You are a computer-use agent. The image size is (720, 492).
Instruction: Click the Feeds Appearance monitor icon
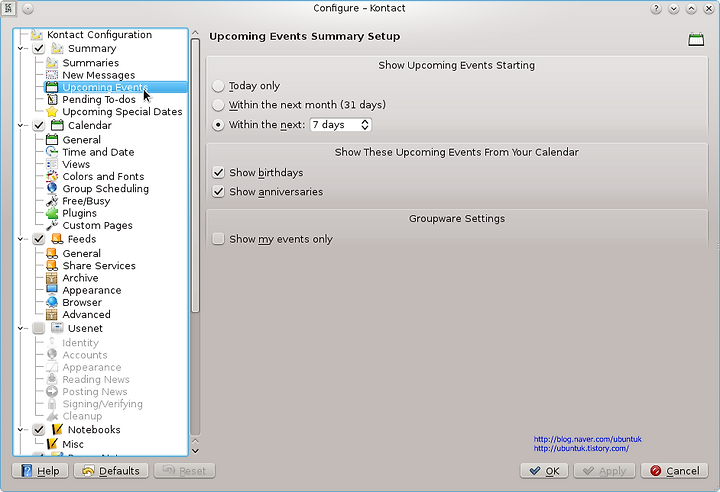[x=52, y=290]
